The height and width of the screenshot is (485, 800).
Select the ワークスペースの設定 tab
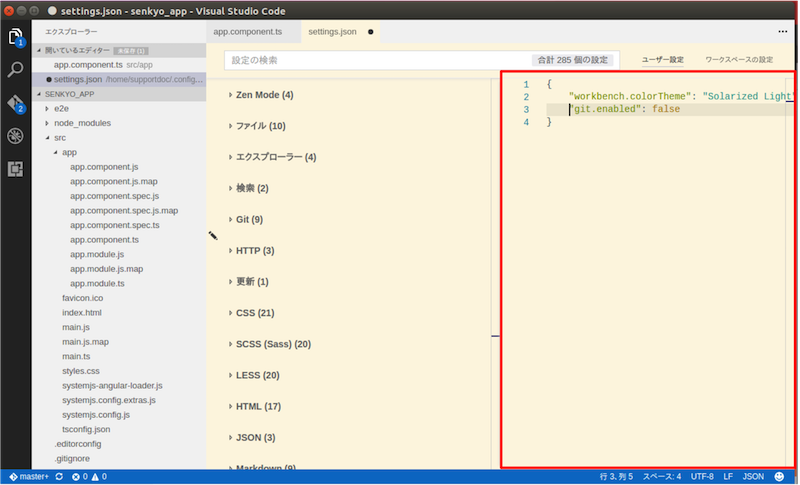[x=739, y=60]
